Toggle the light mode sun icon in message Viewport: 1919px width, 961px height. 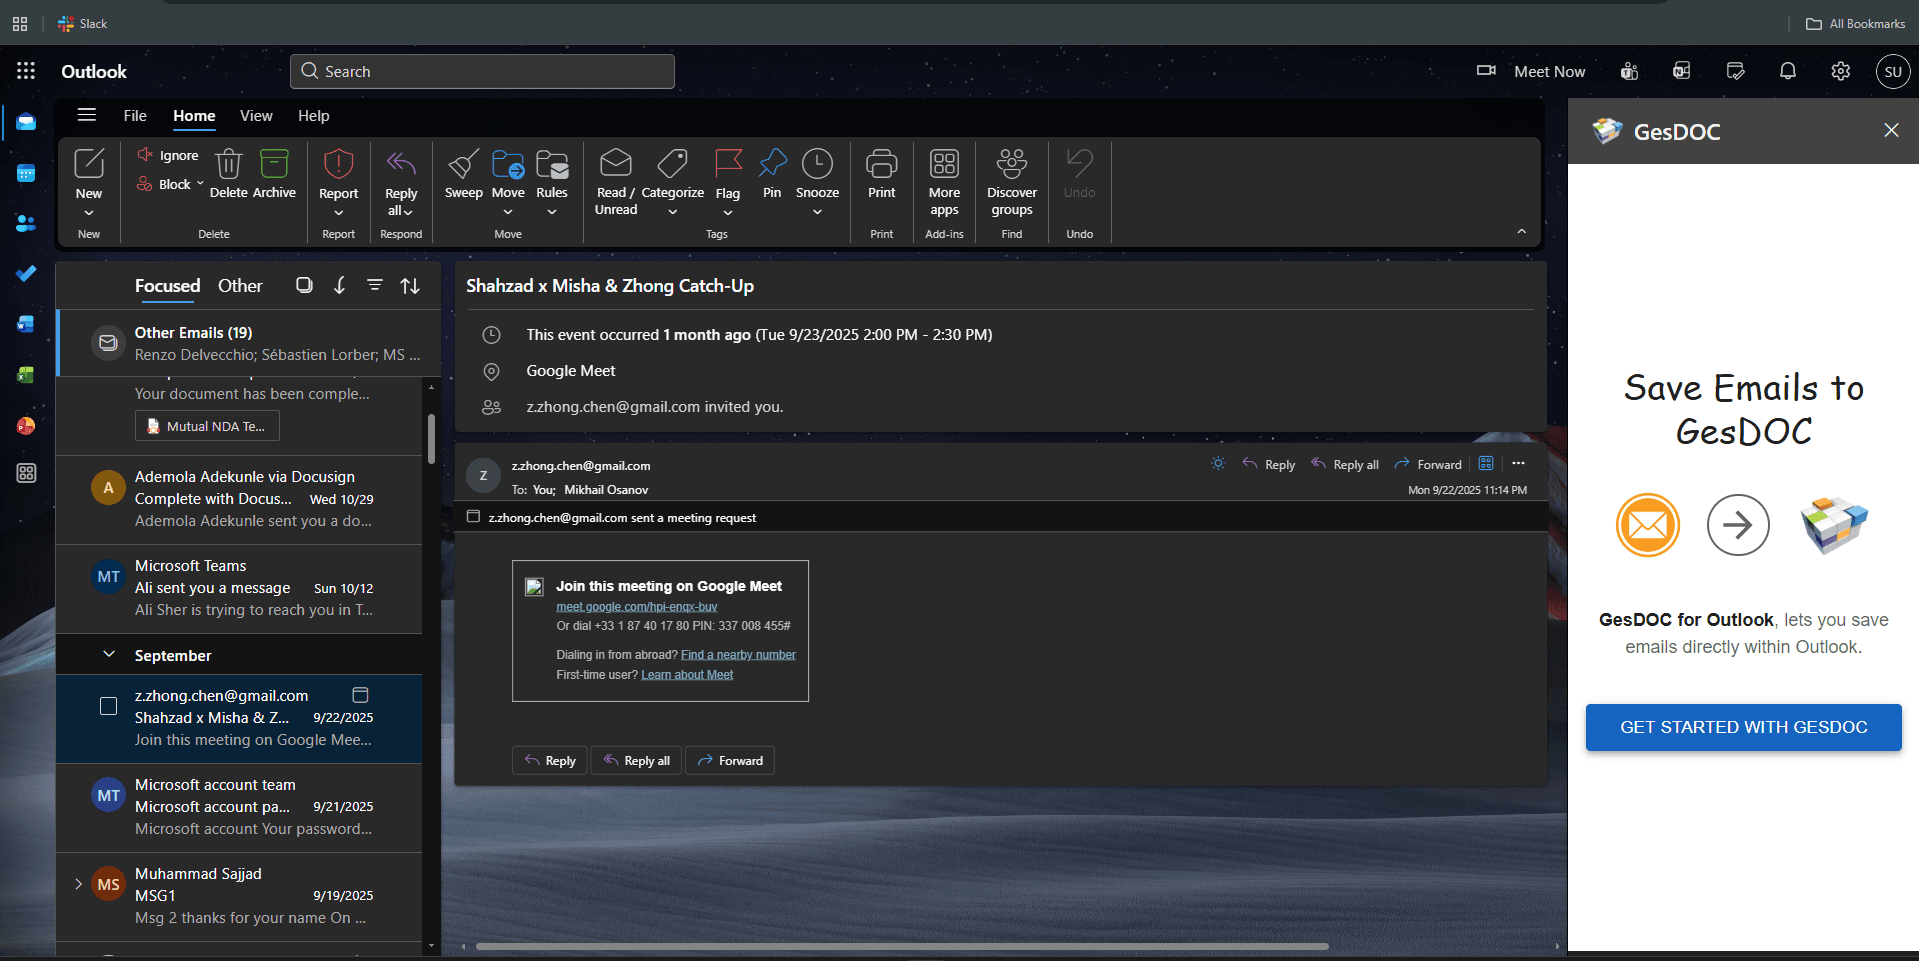tap(1218, 463)
